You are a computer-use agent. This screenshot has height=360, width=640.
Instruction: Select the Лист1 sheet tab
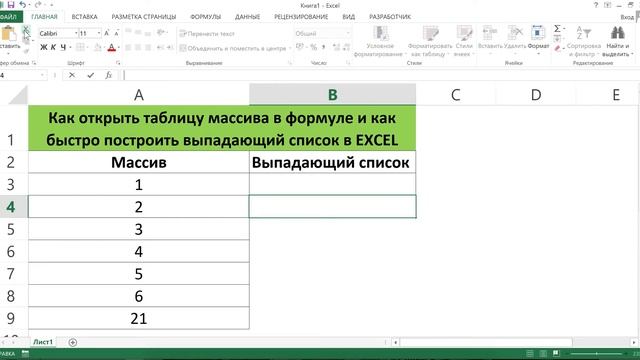[x=43, y=342]
